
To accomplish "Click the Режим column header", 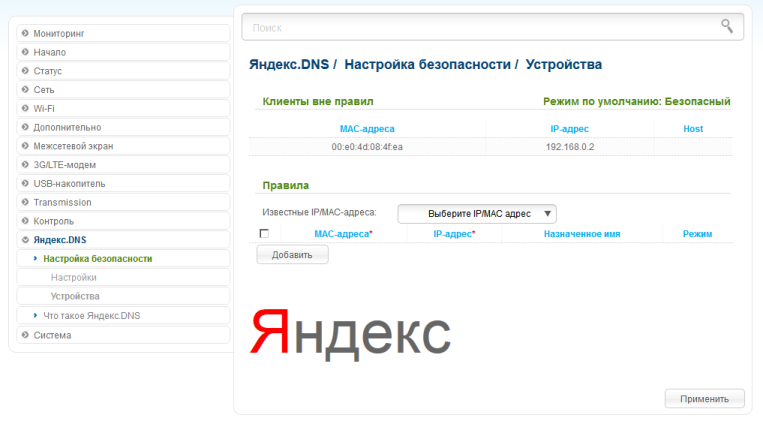I will pyautogui.click(x=697, y=234).
